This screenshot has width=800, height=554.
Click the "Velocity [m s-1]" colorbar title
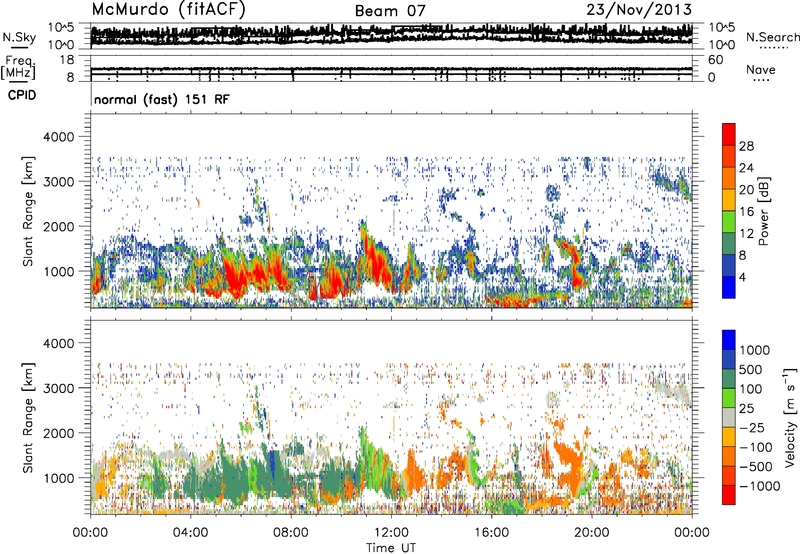click(x=790, y=417)
